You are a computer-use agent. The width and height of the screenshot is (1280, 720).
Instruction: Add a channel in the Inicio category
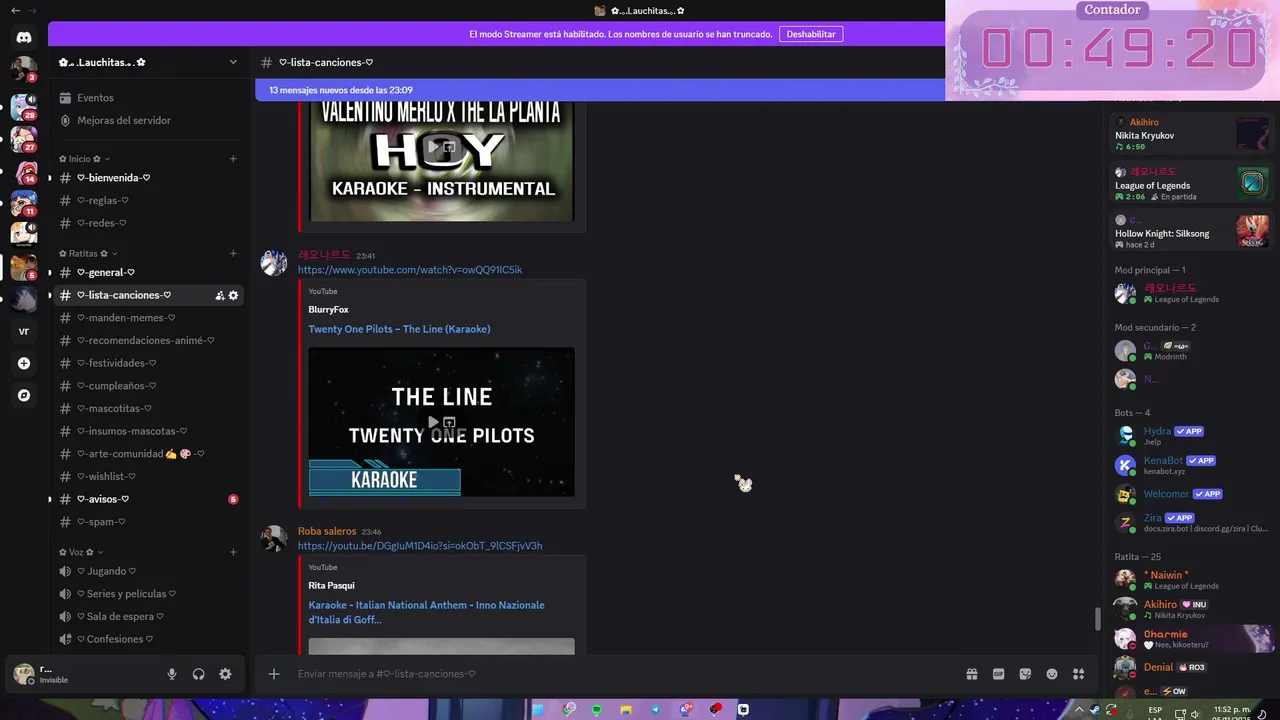[233, 158]
